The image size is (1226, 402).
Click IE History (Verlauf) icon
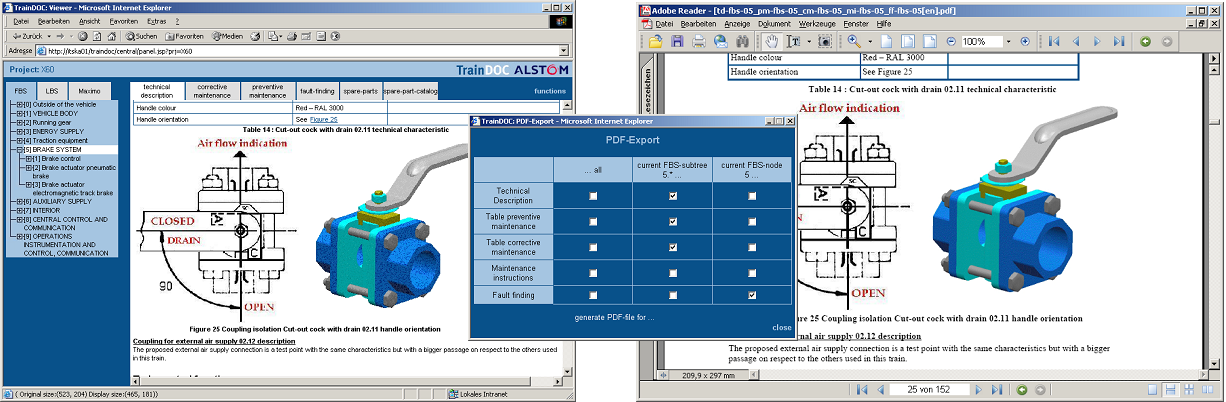pyautogui.click(x=255, y=36)
